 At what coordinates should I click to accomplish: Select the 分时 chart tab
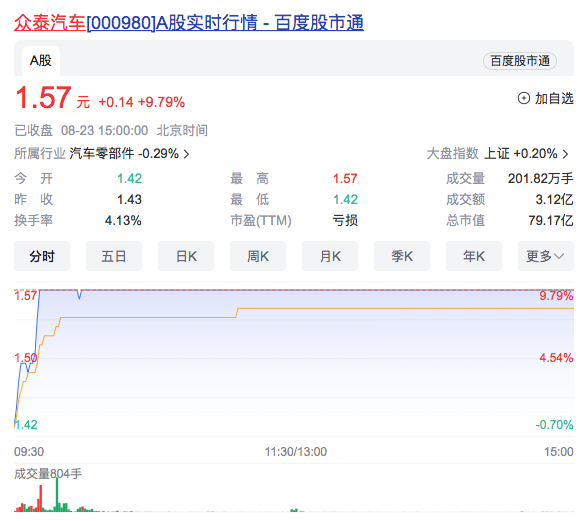pyautogui.click(x=42, y=256)
